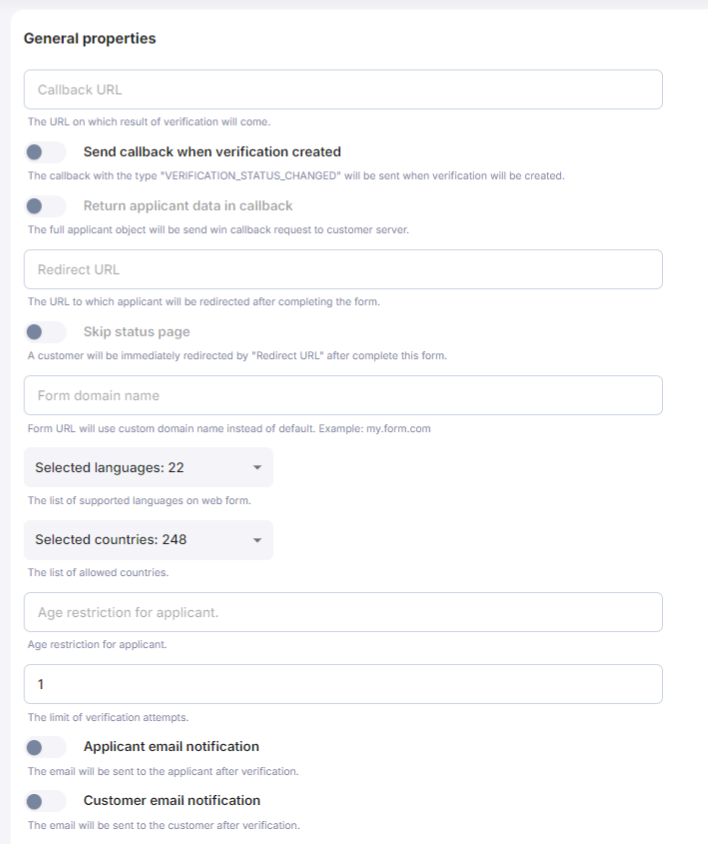Click the 'Applicant email notification' label
This screenshot has width=708, height=844.
[x=171, y=747]
